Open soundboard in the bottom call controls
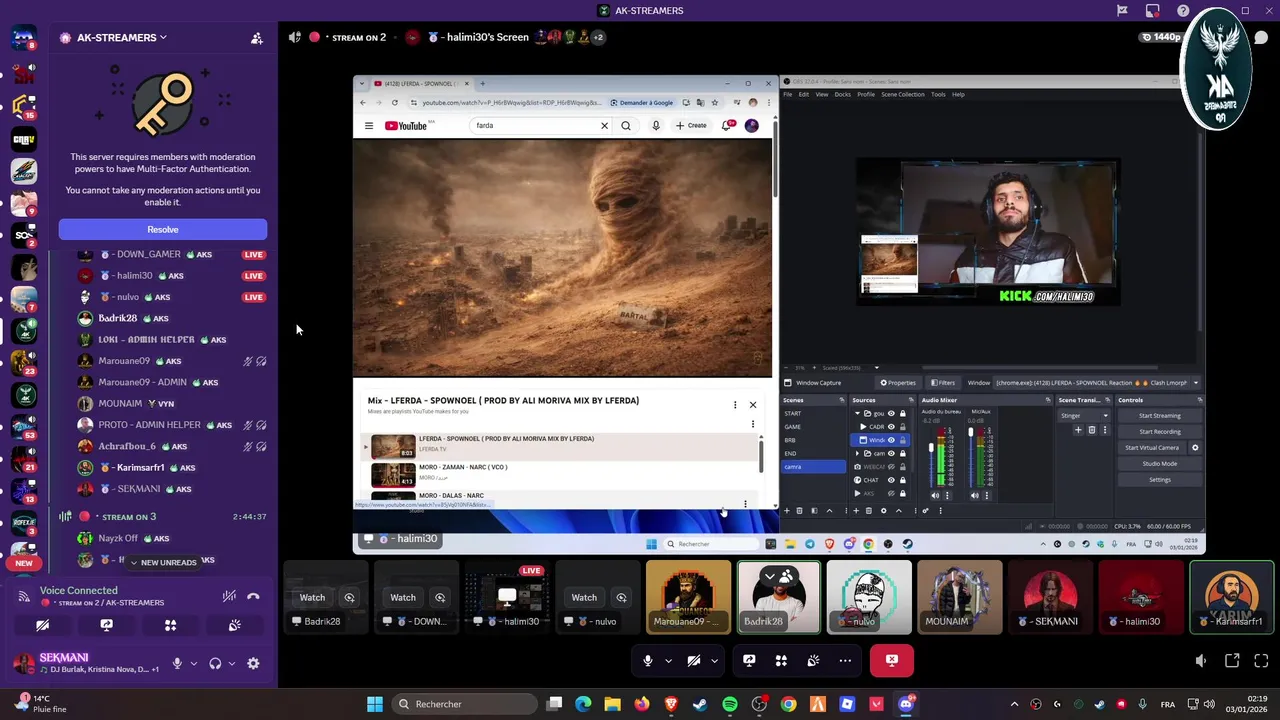Viewport: 1280px width, 720px height. [813, 660]
